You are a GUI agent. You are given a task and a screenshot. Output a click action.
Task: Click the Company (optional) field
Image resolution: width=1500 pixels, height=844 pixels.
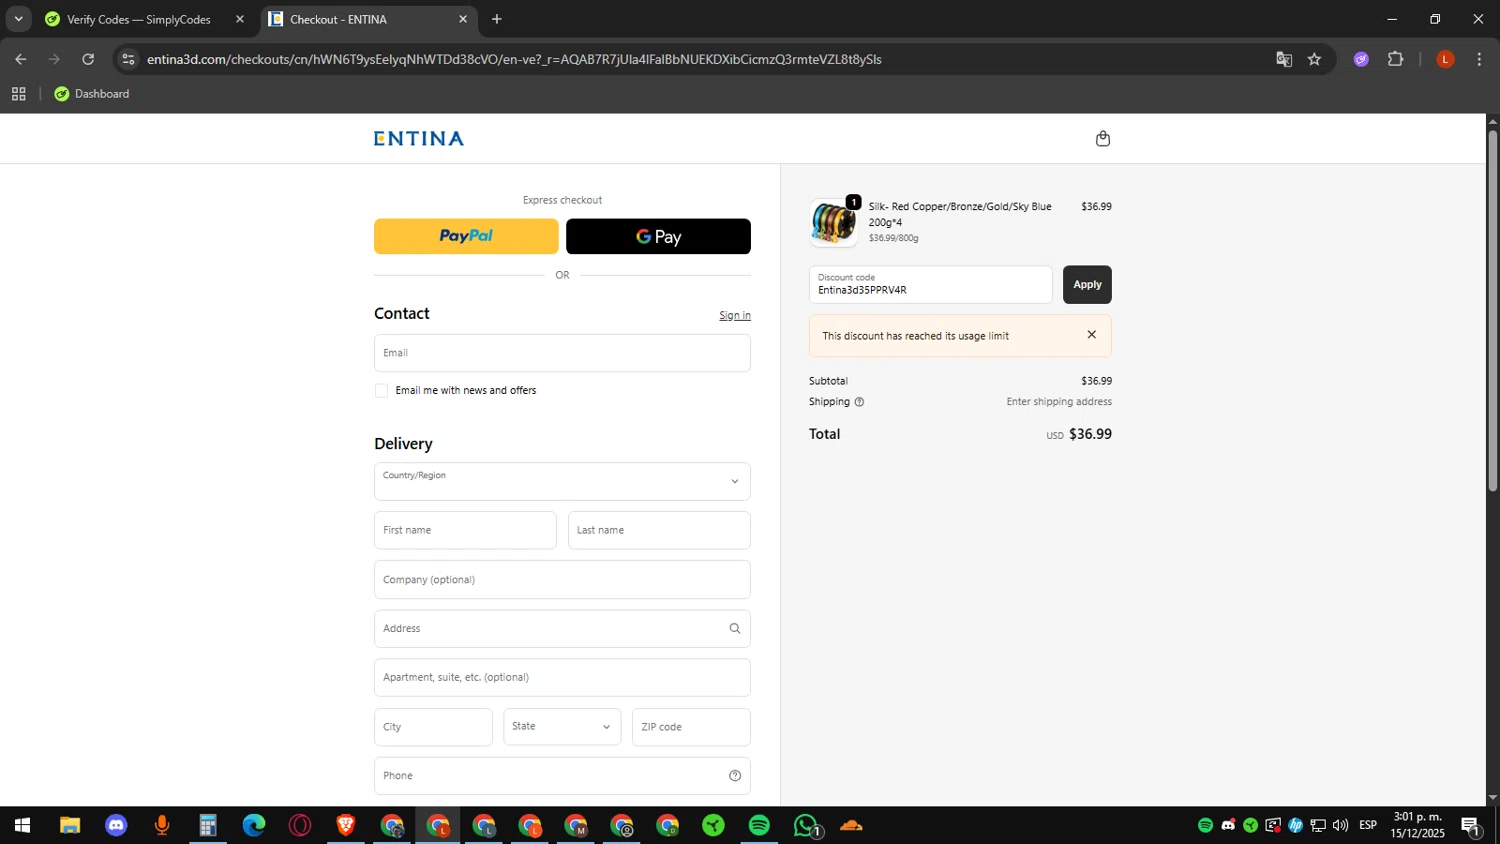[x=562, y=579]
